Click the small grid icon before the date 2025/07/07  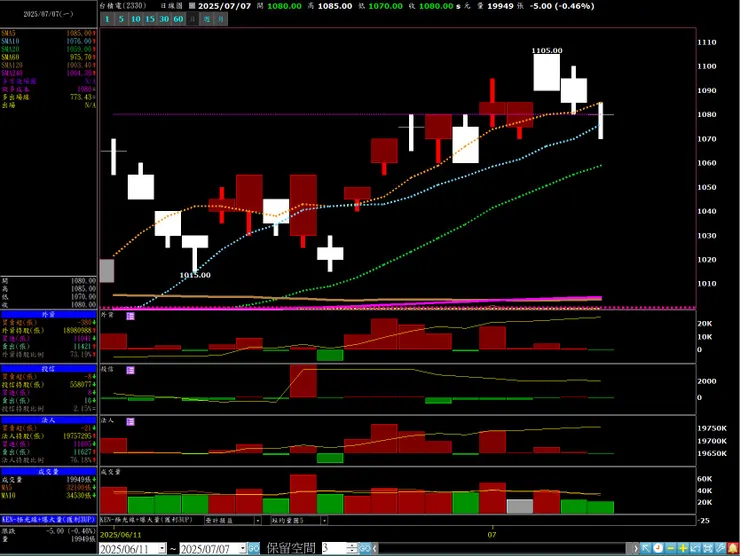pyautogui.click(x=192, y=6)
